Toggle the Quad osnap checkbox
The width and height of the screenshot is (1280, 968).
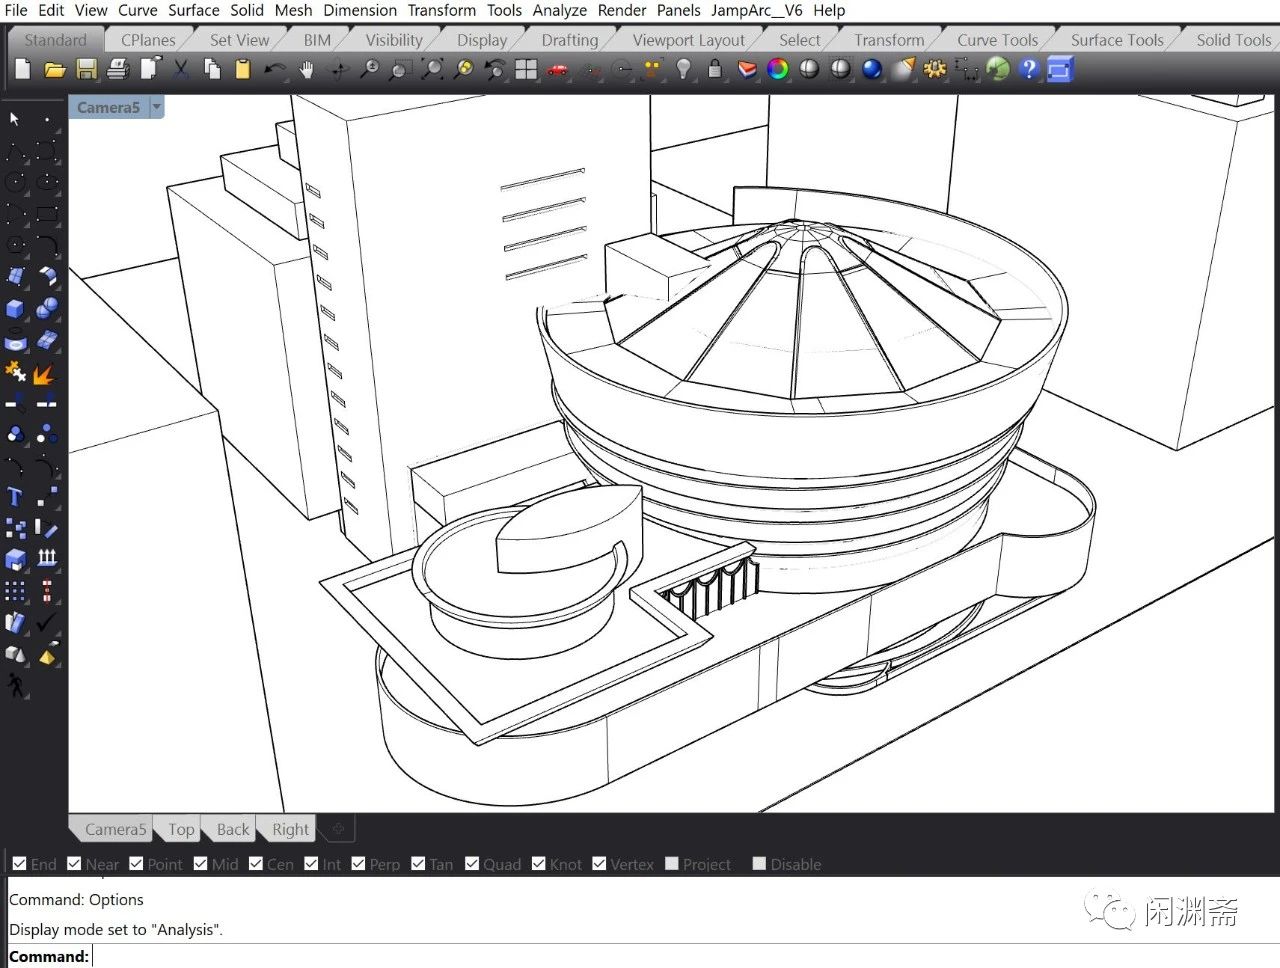click(x=472, y=864)
